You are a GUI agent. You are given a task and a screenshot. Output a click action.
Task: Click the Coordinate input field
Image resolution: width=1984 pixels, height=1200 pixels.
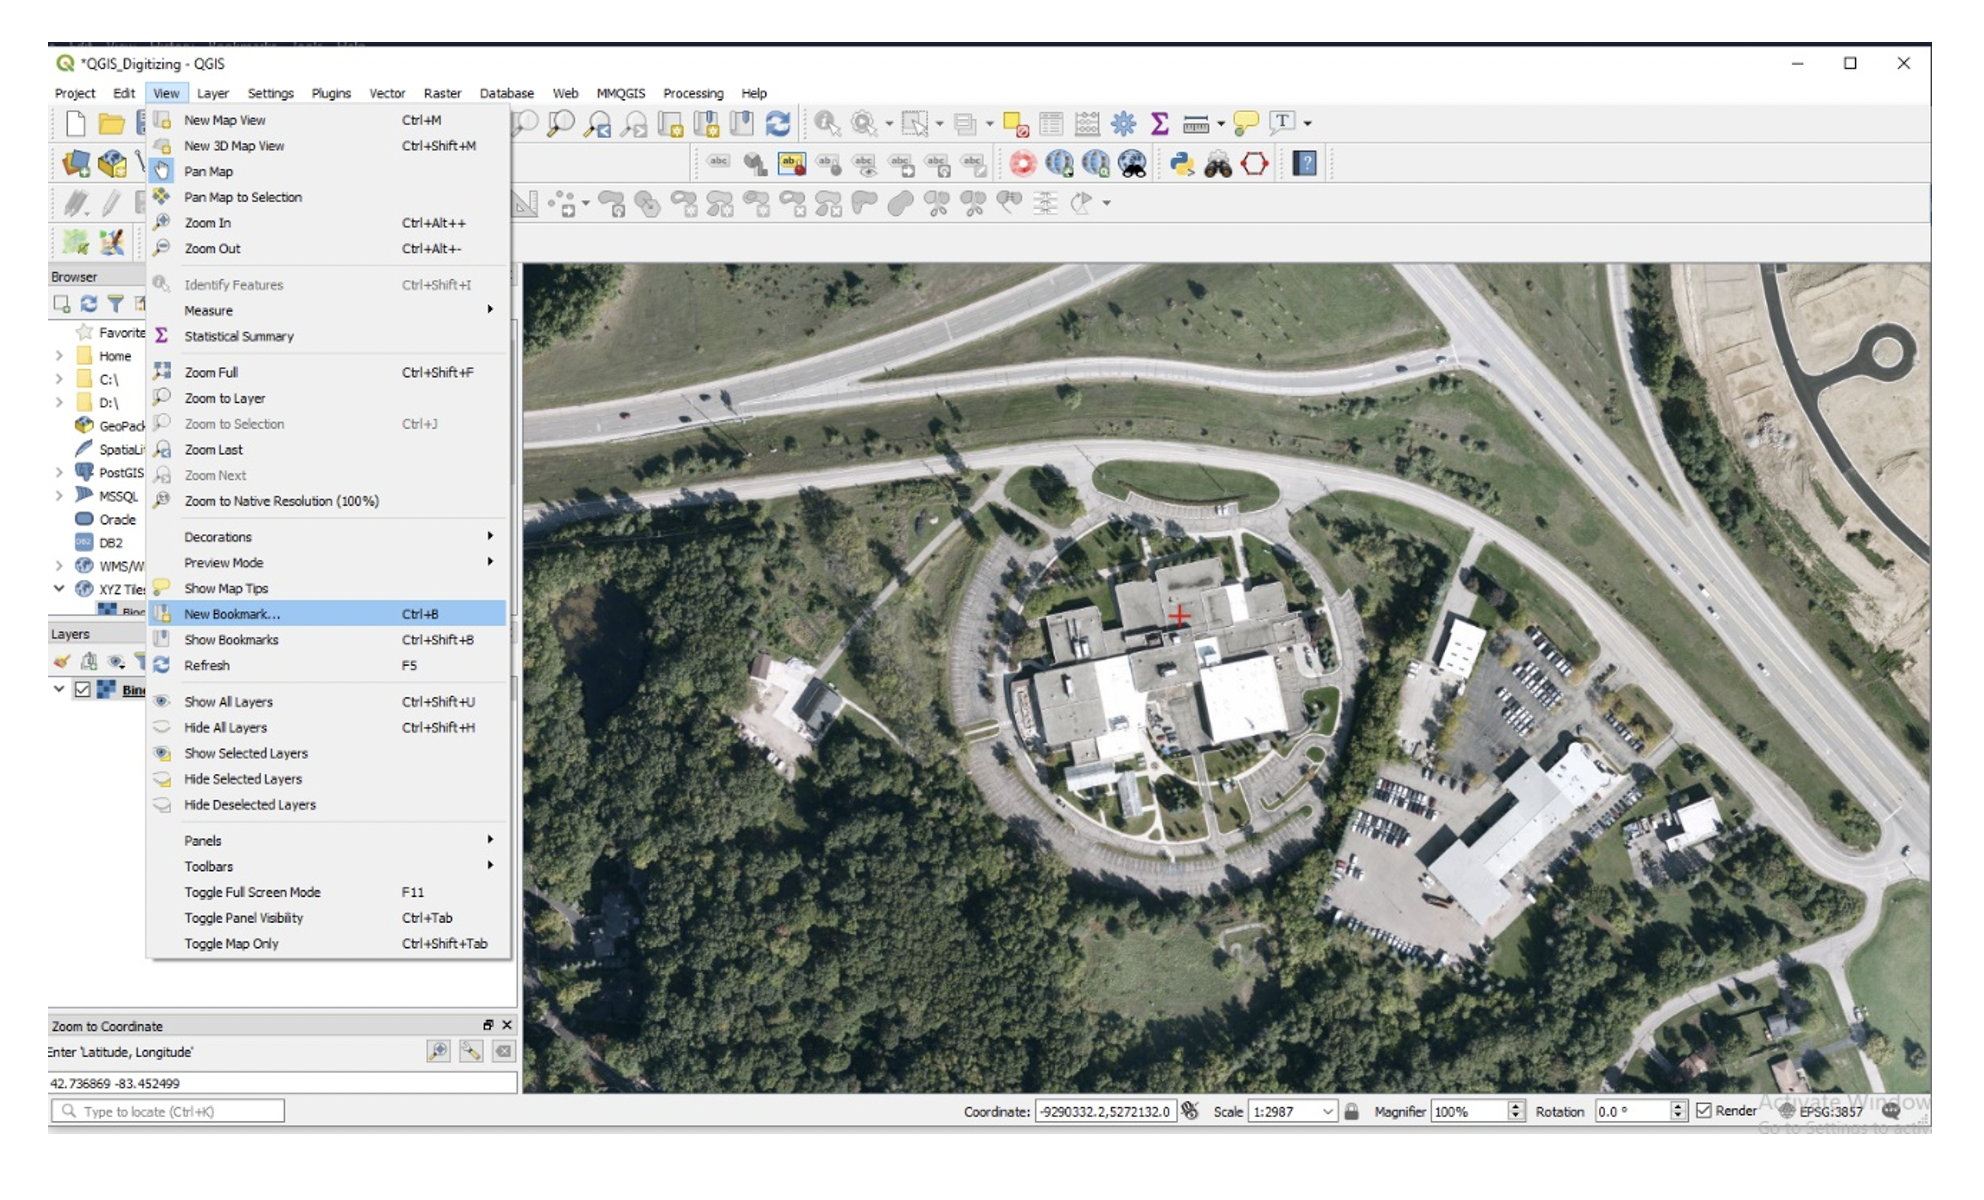point(1105,1111)
